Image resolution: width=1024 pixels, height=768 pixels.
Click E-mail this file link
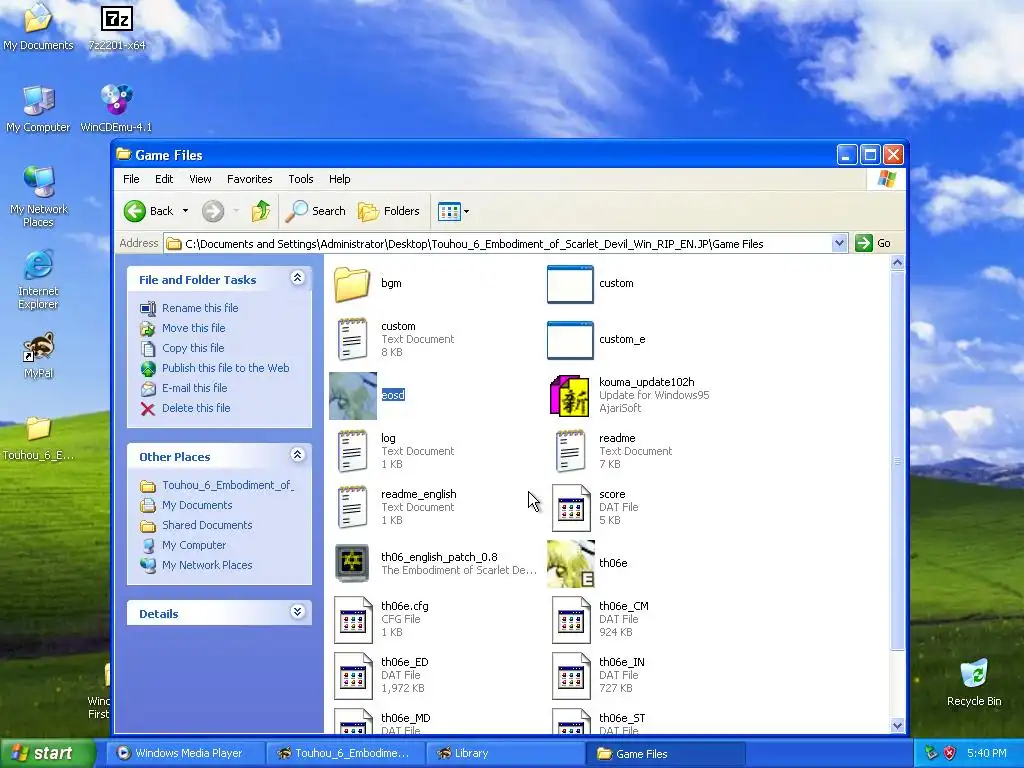tap(195, 388)
